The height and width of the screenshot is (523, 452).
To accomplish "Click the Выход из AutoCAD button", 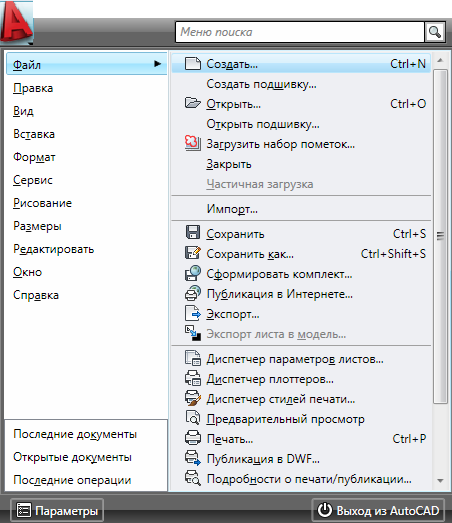I will pos(378,510).
